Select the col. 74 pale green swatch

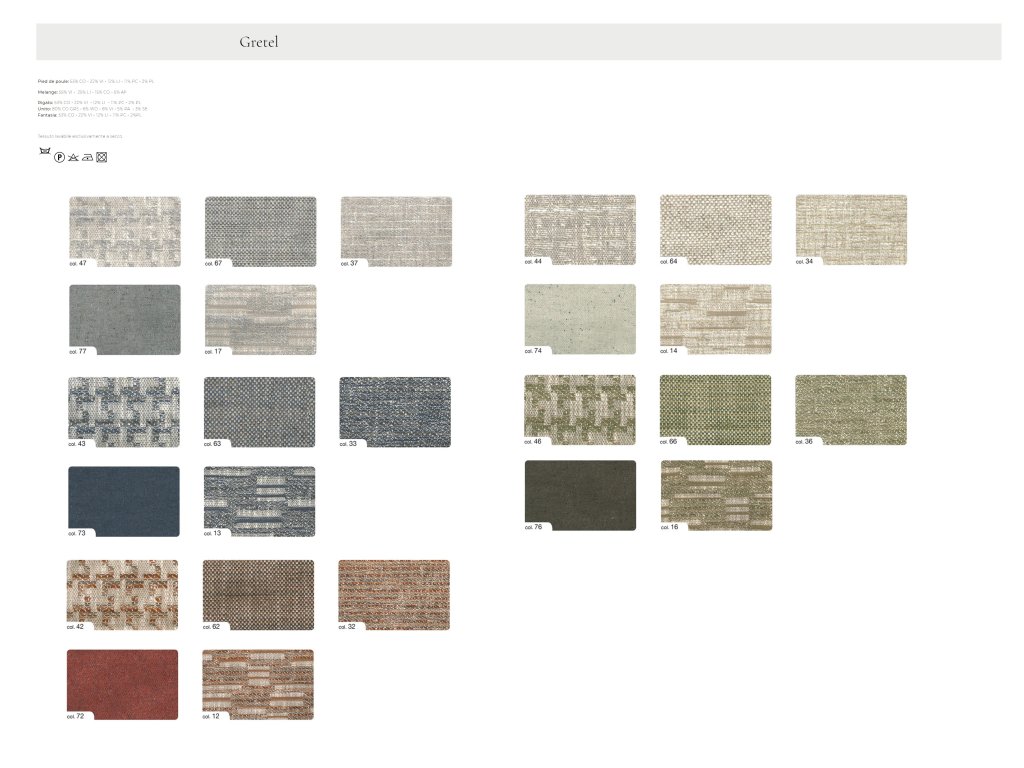580,319
